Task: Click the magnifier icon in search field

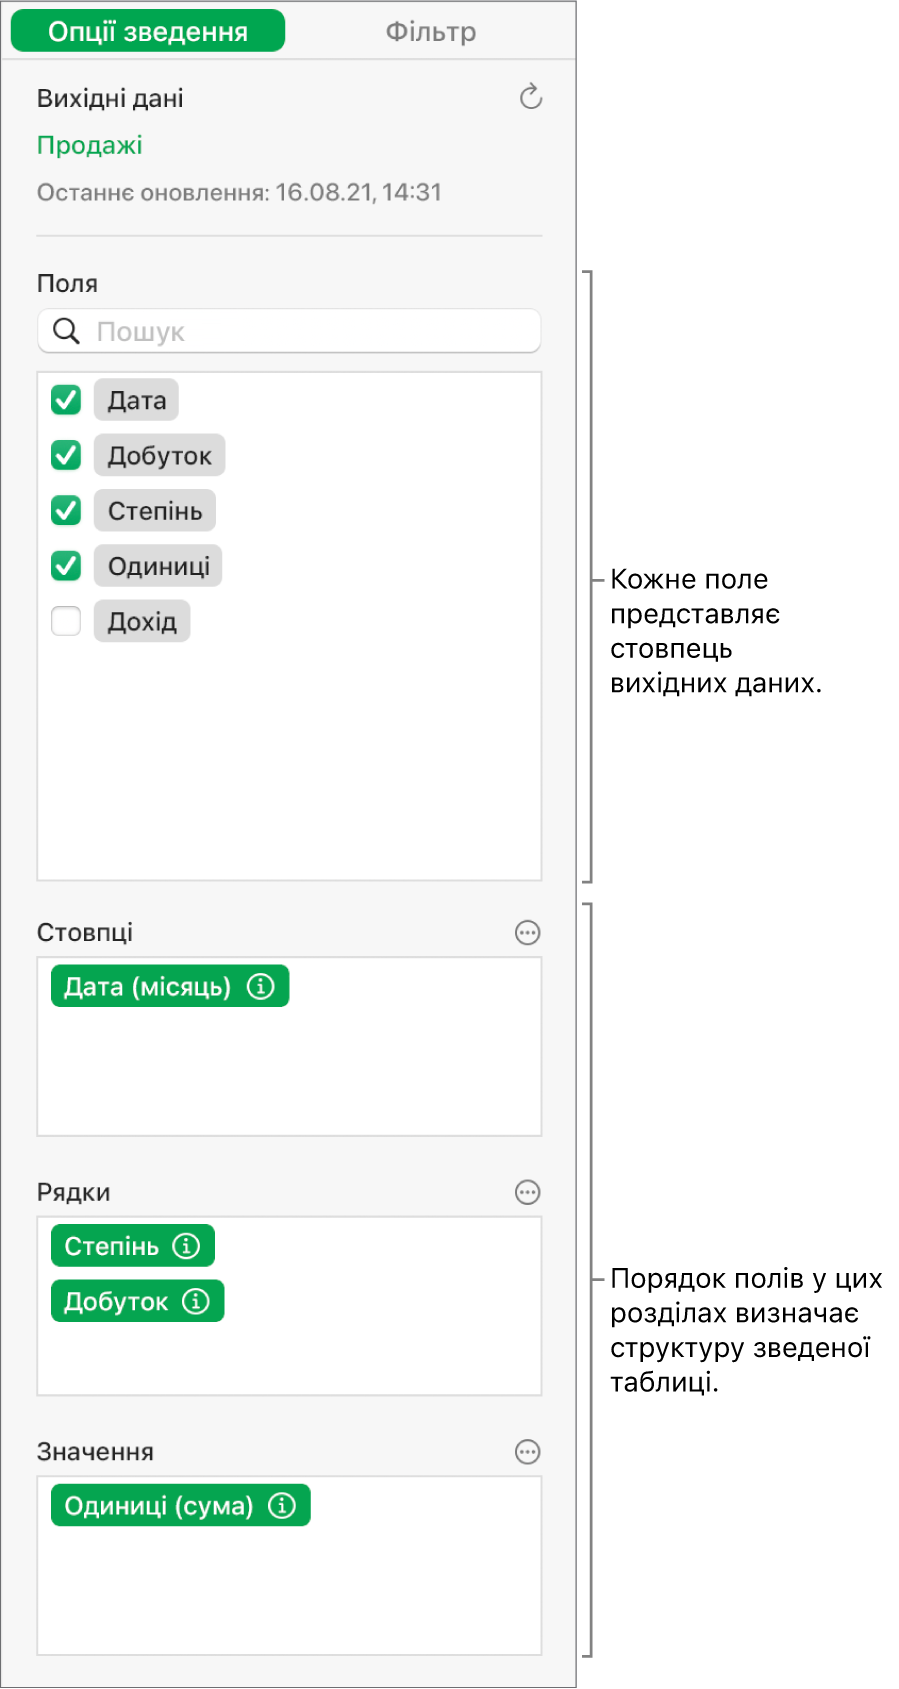Action: (66, 331)
